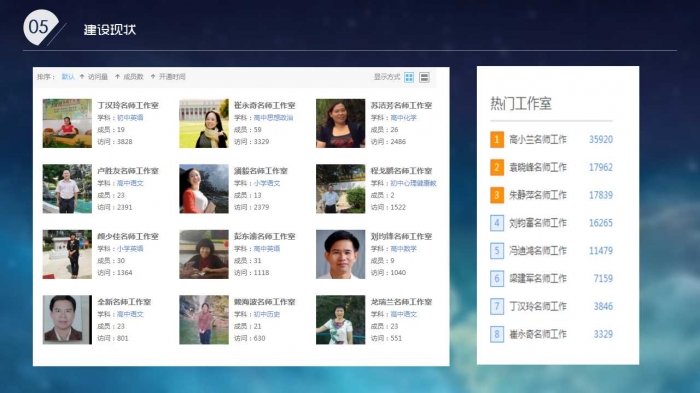Open 程戈鹏名师工作室 card photo
This screenshot has width=700, height=393.
tap(340, 188)
